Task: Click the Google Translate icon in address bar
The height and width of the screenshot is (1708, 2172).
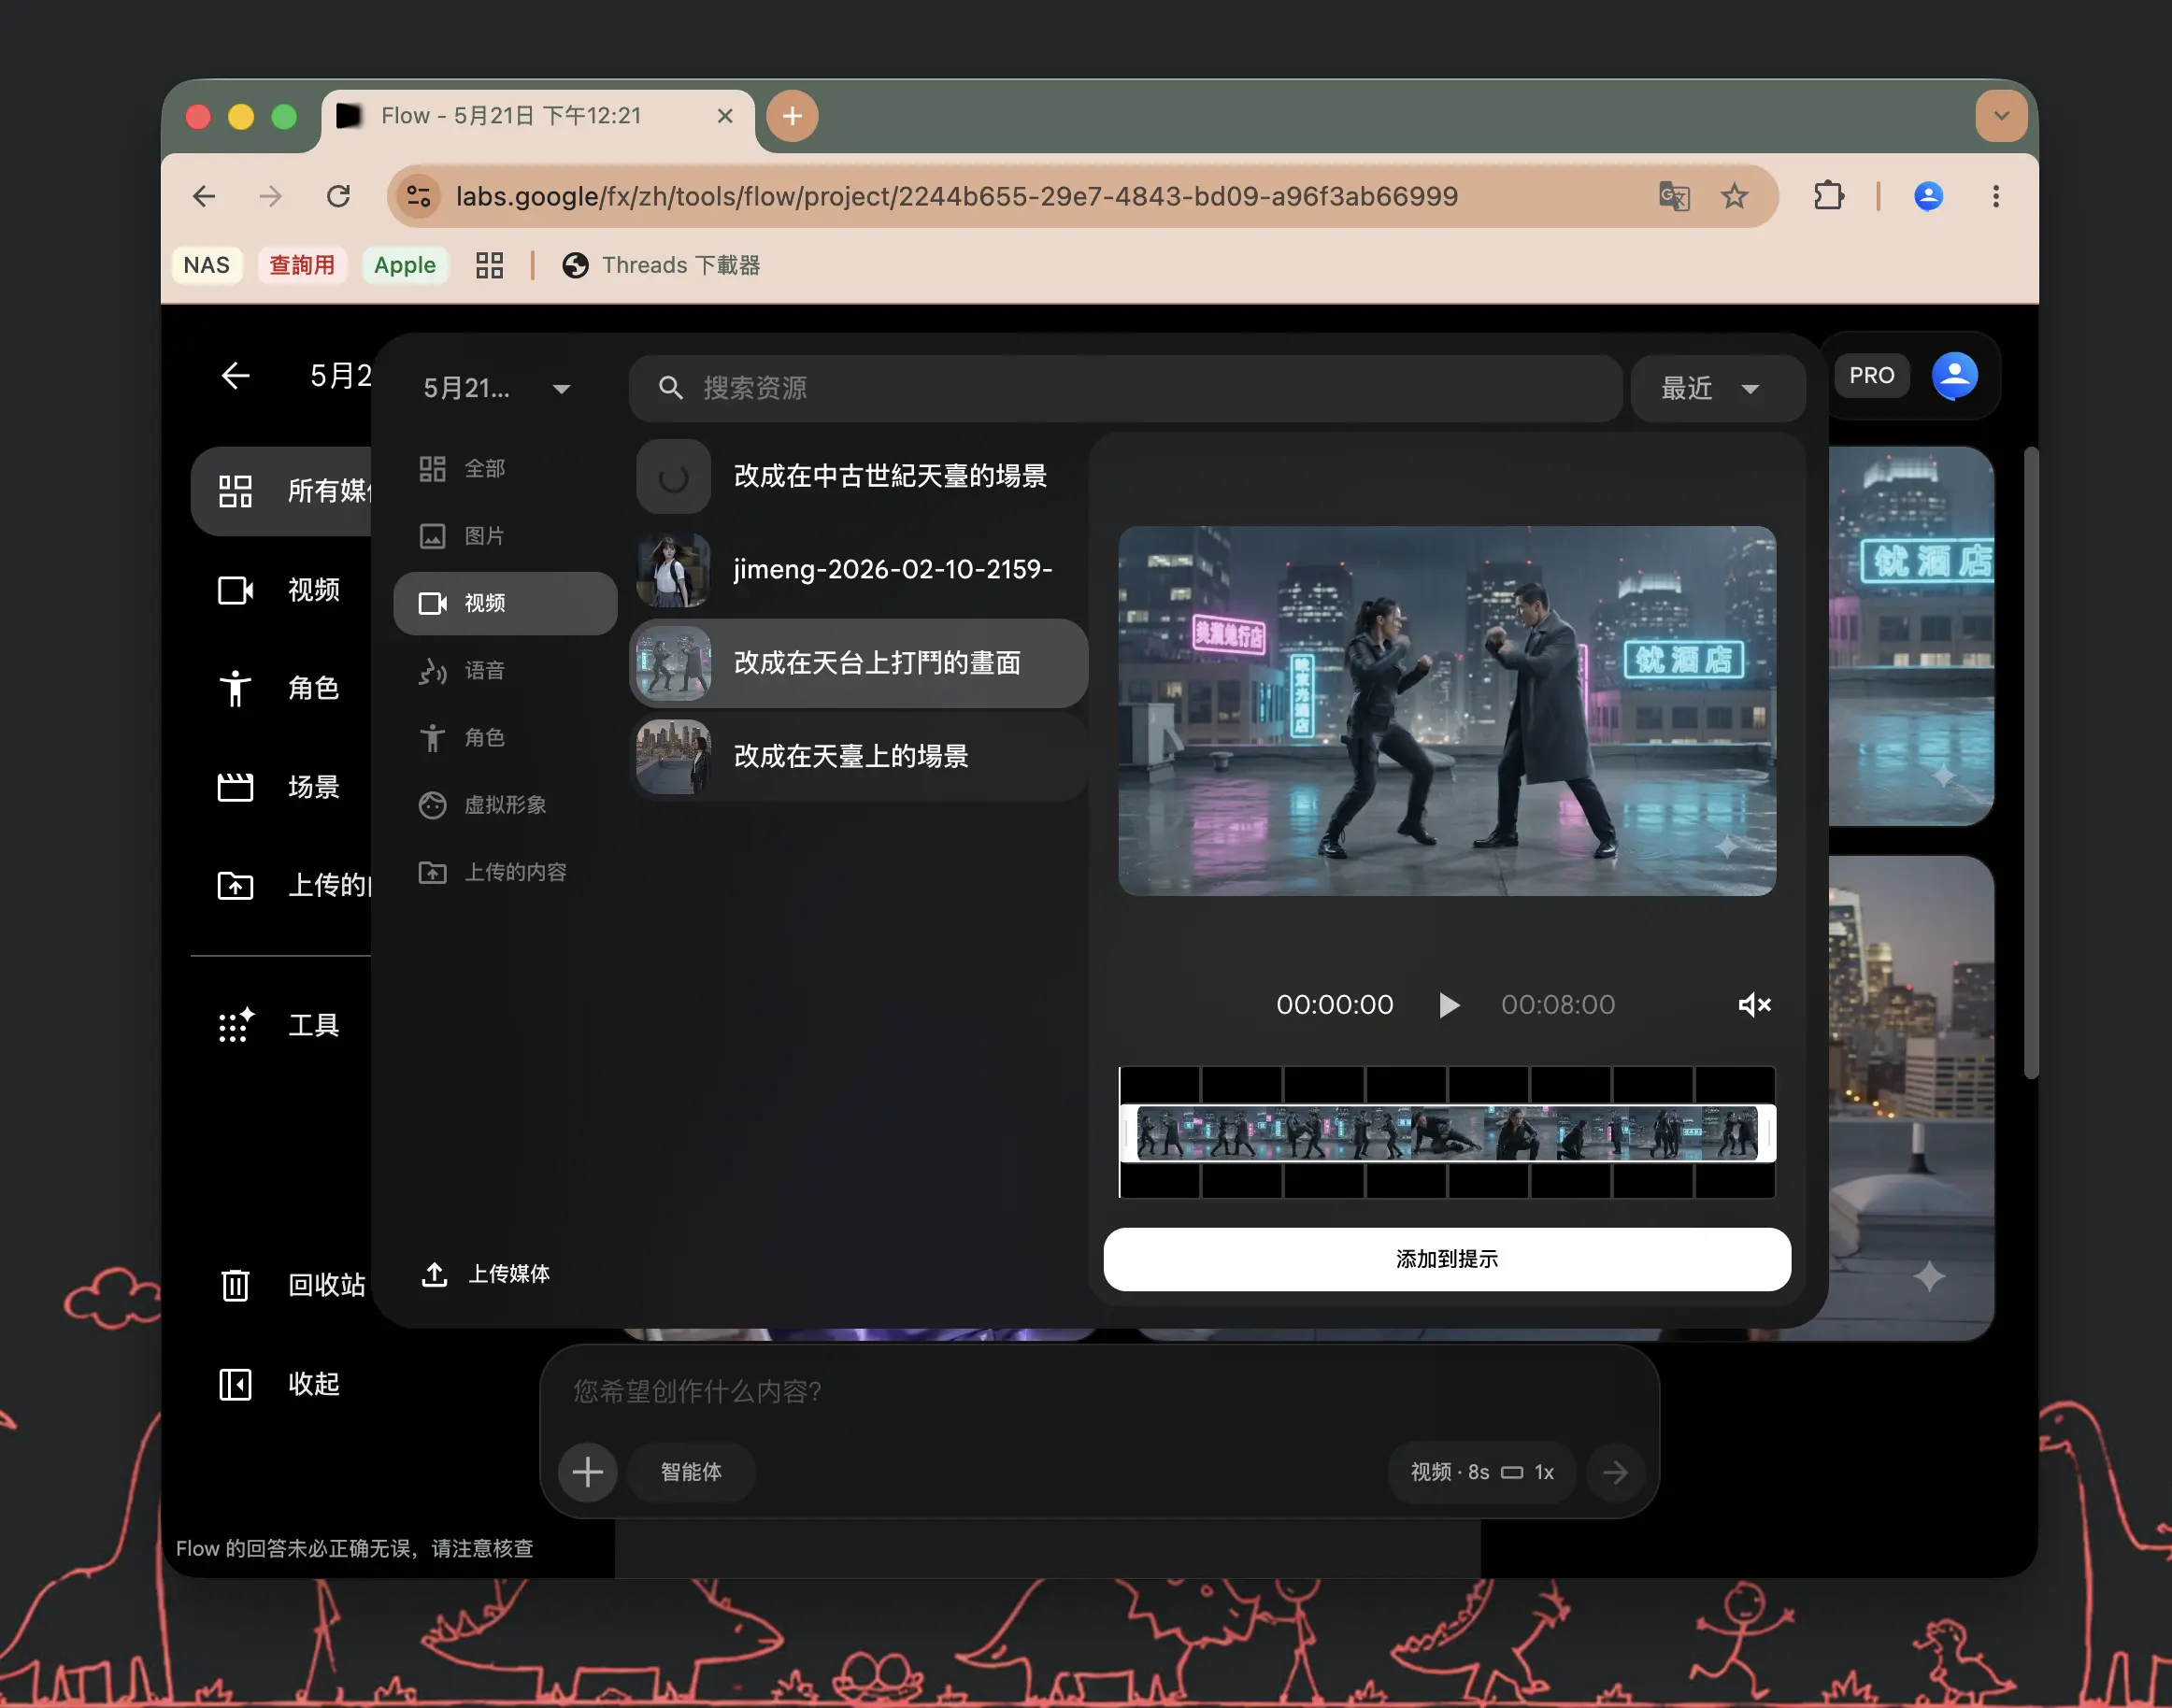Action: click(1674, 196)
